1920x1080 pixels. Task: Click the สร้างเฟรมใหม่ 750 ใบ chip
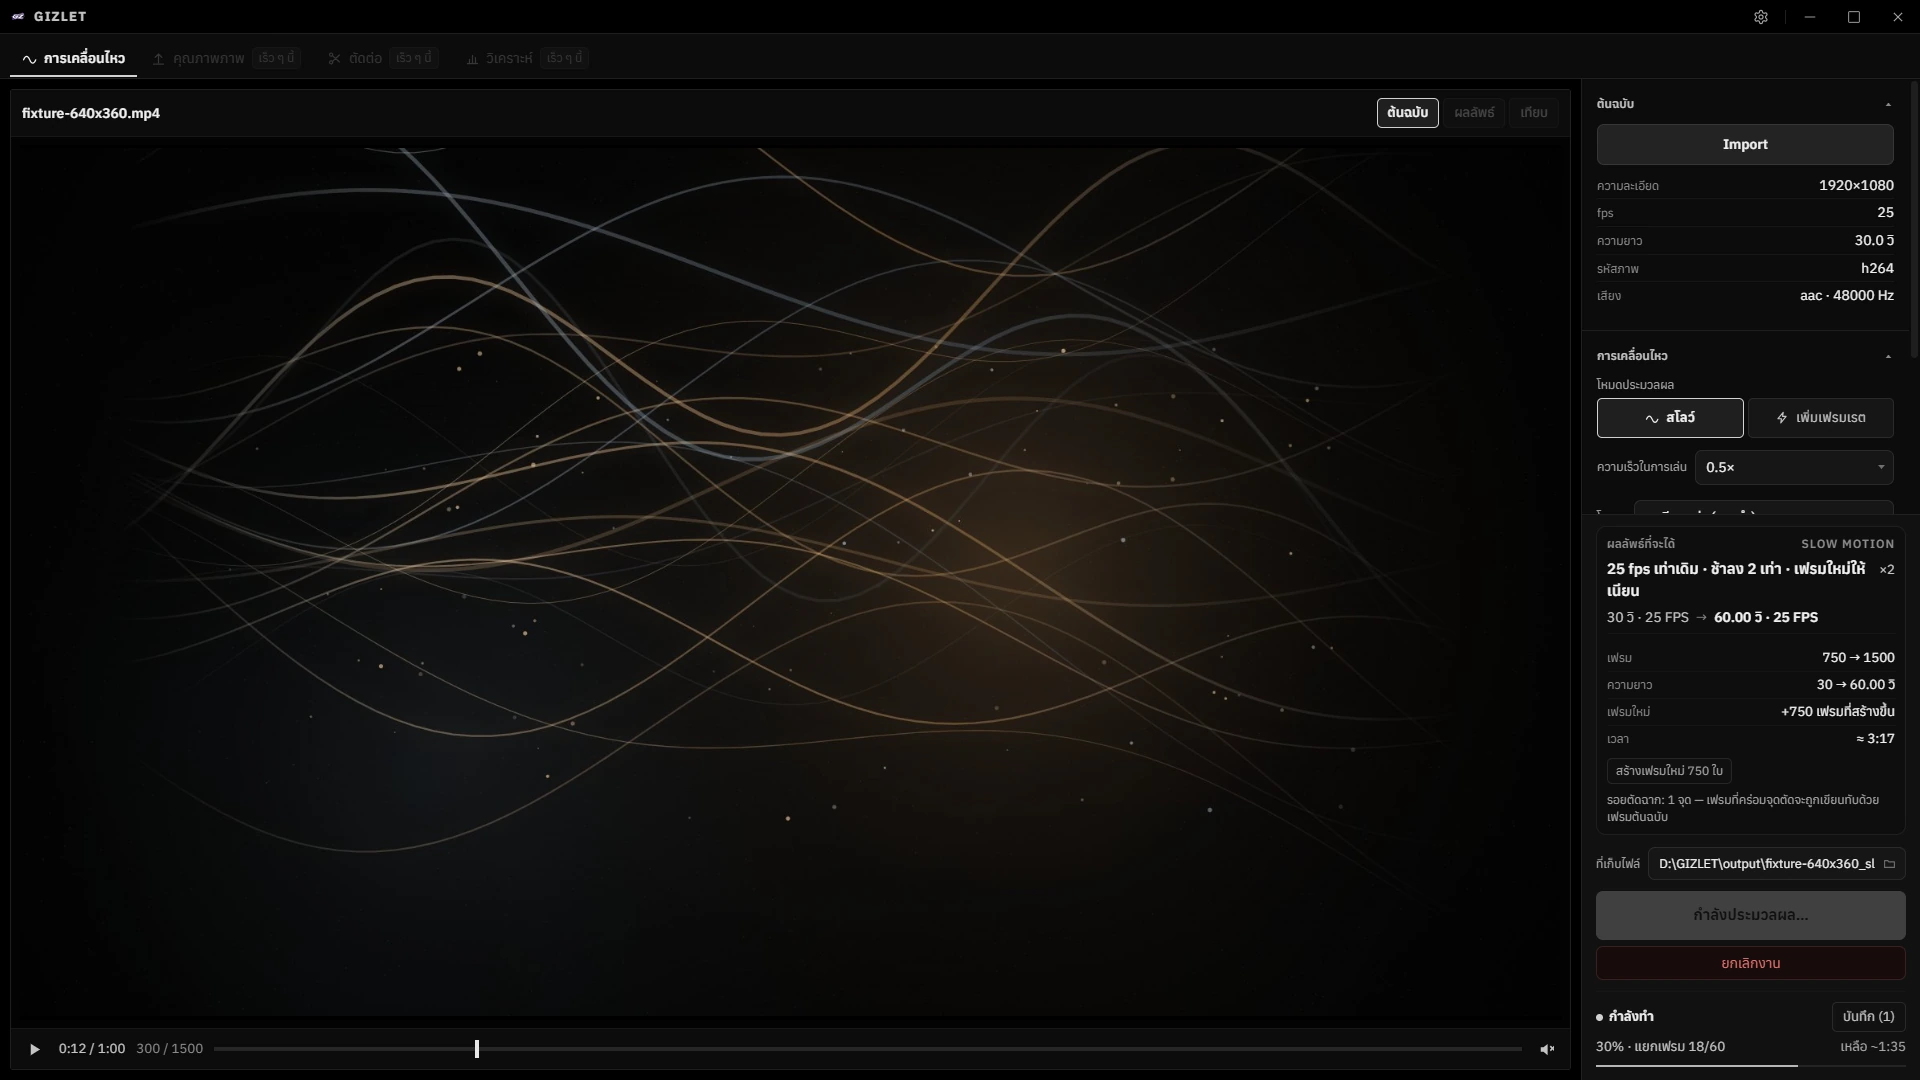1669,771
